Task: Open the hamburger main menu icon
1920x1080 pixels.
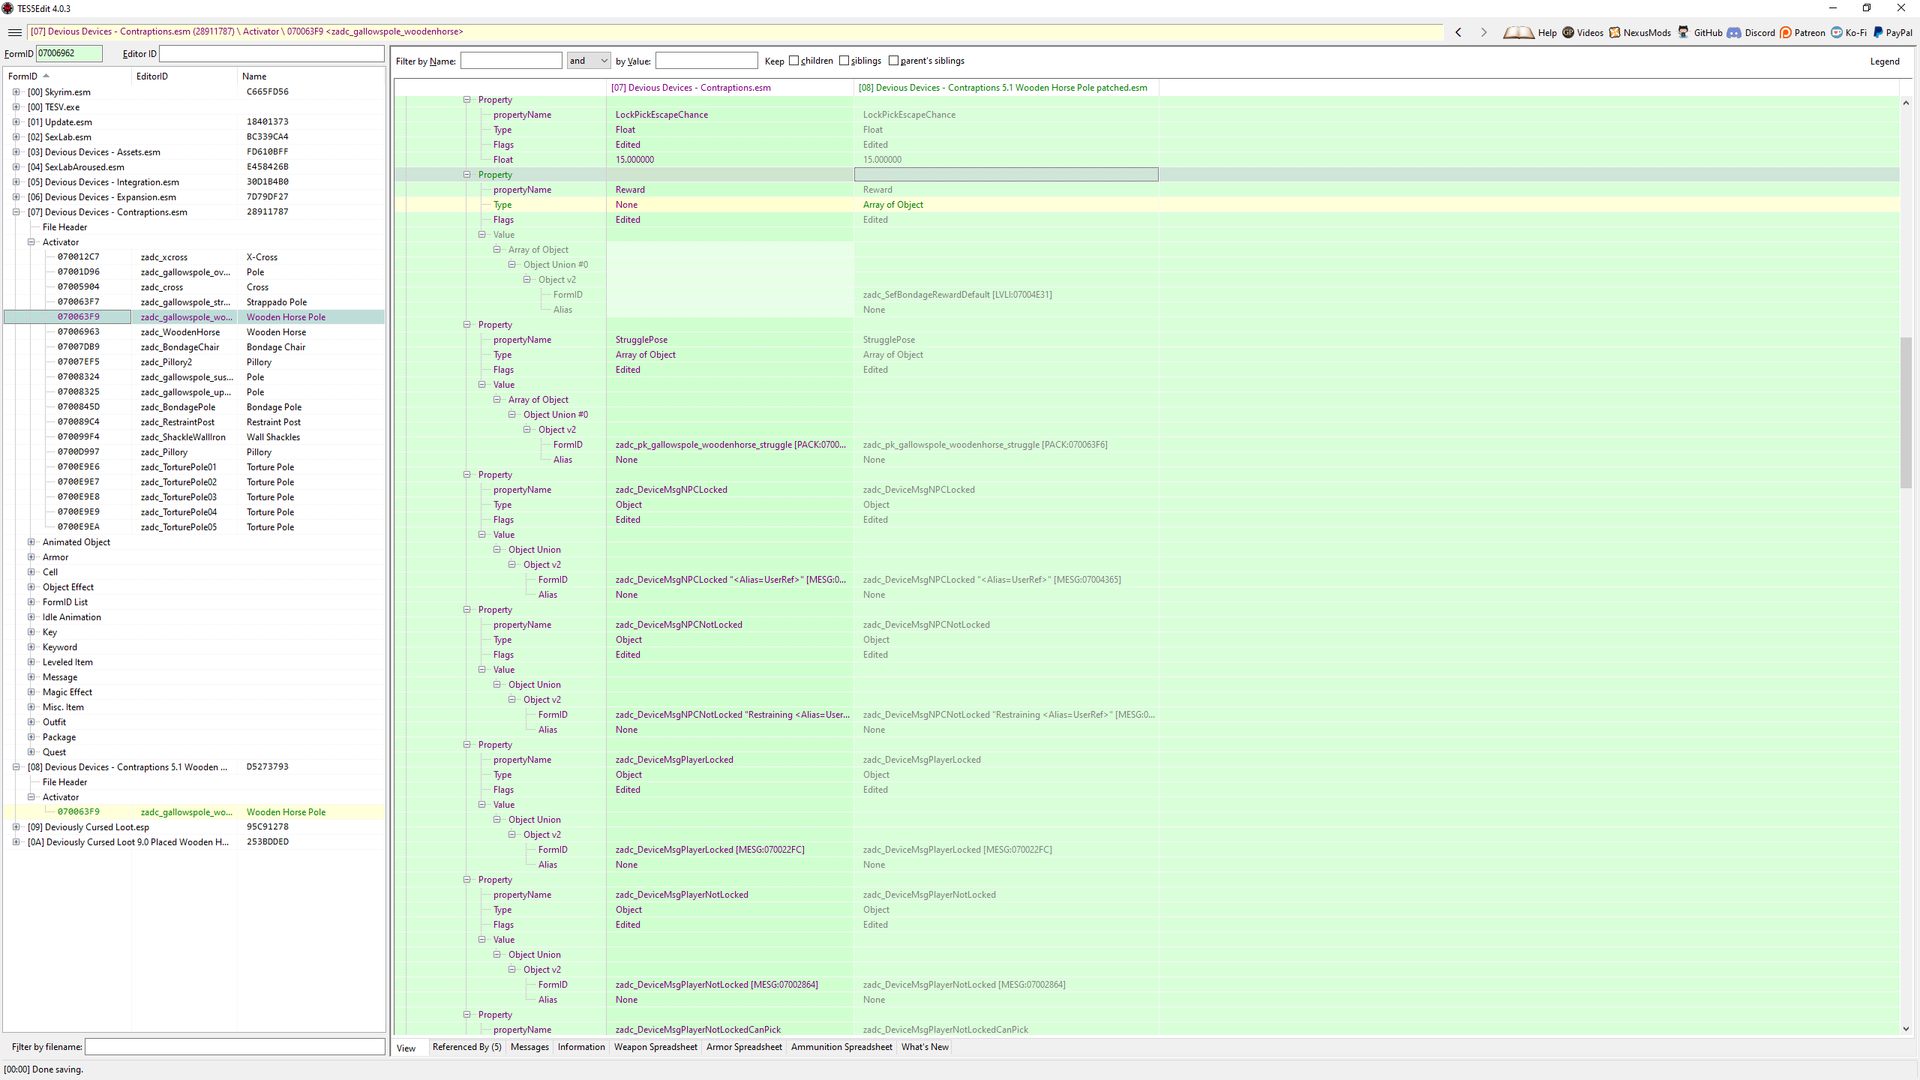Action: (14, 32)
